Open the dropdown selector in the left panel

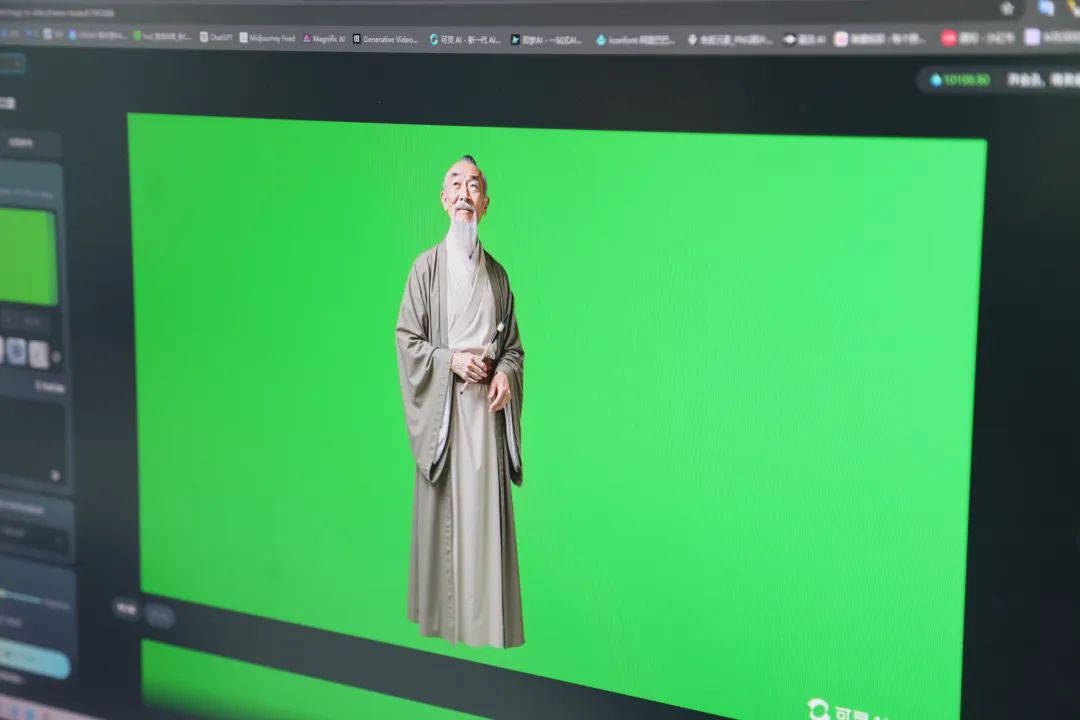(x=33, y=534)
